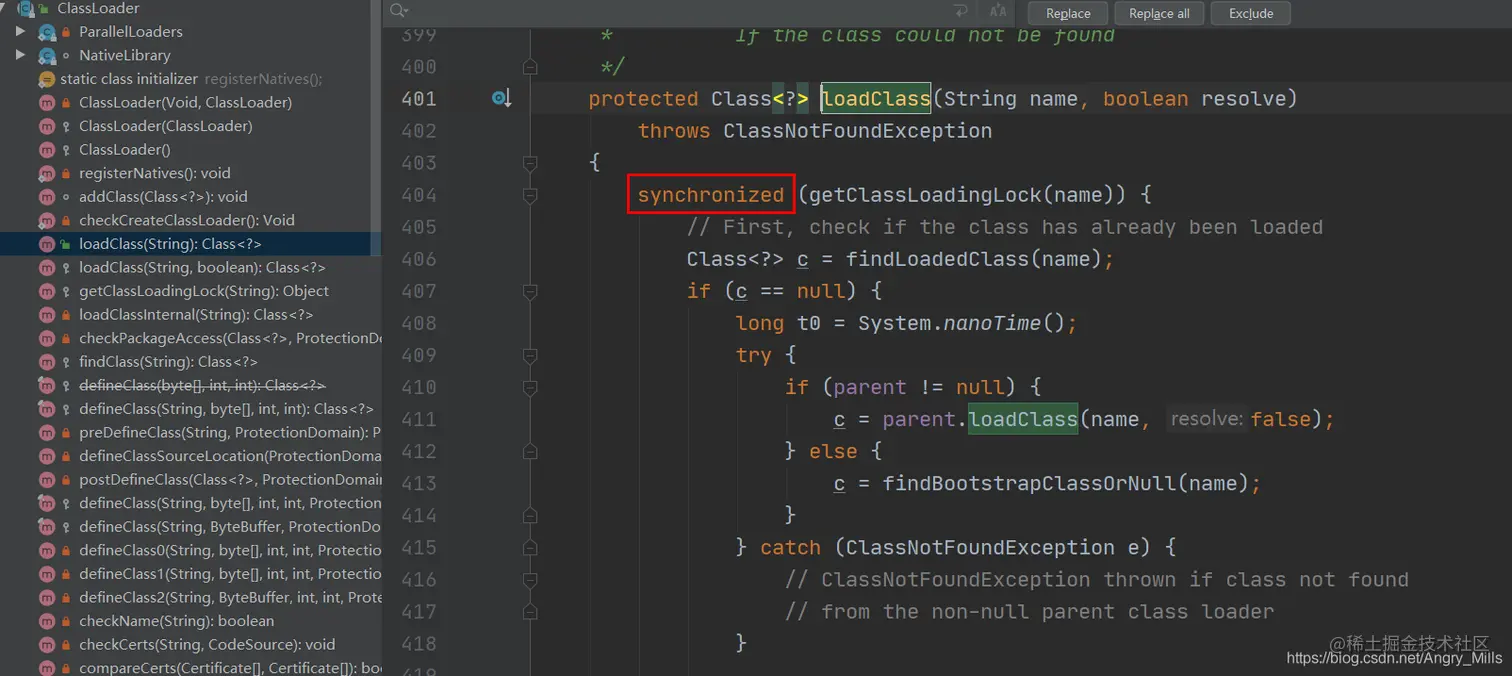Image resolution: width=1512 pixels, height=676 pixels.
Task: Fold the if (parent != null) block on line 410
Action: [530, 387]
